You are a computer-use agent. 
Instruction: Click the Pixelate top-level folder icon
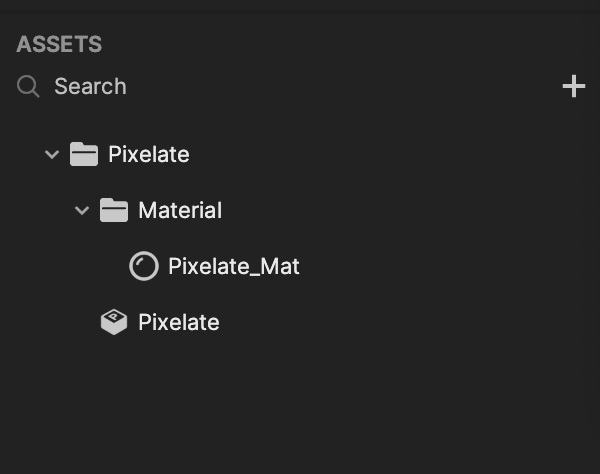pyautogui.click(x=84, y=154)
